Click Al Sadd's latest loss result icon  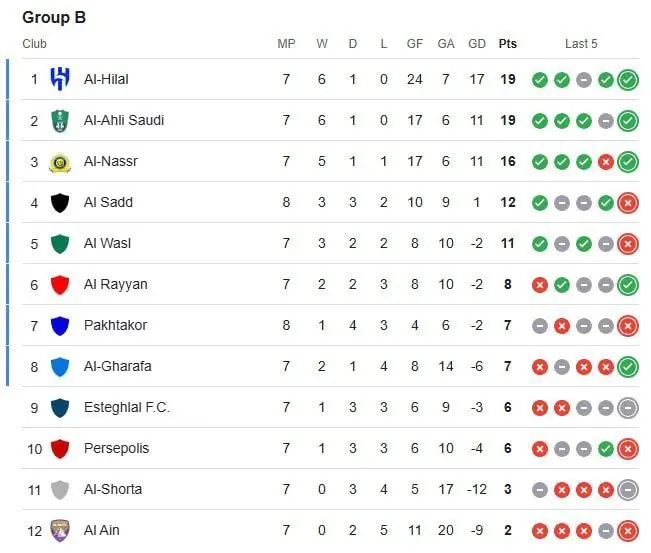(628, 203)
